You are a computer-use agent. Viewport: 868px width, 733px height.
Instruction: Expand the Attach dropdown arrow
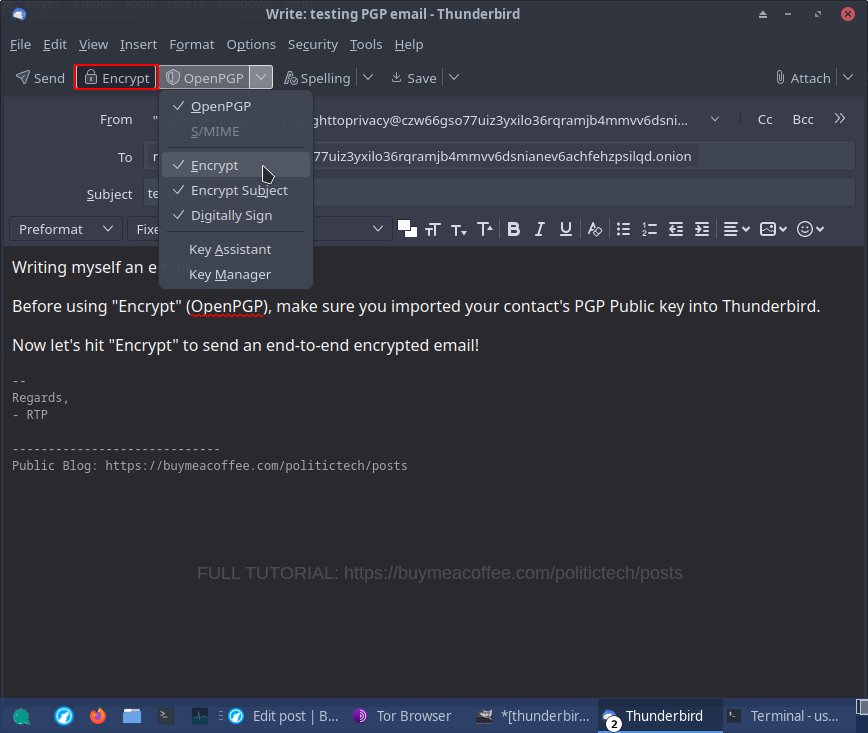[x=848, y=78]
